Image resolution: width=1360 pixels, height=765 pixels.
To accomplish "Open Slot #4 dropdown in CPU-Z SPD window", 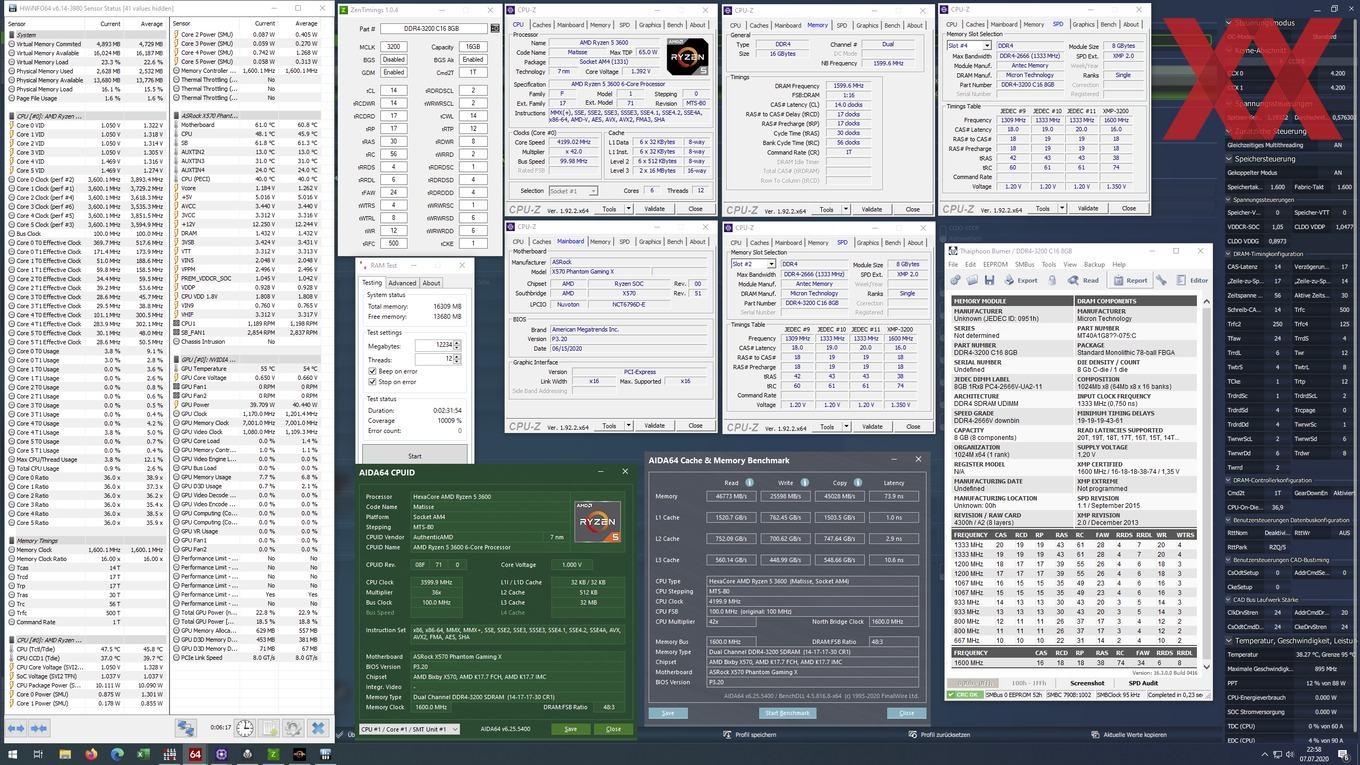I will (969, 46).
